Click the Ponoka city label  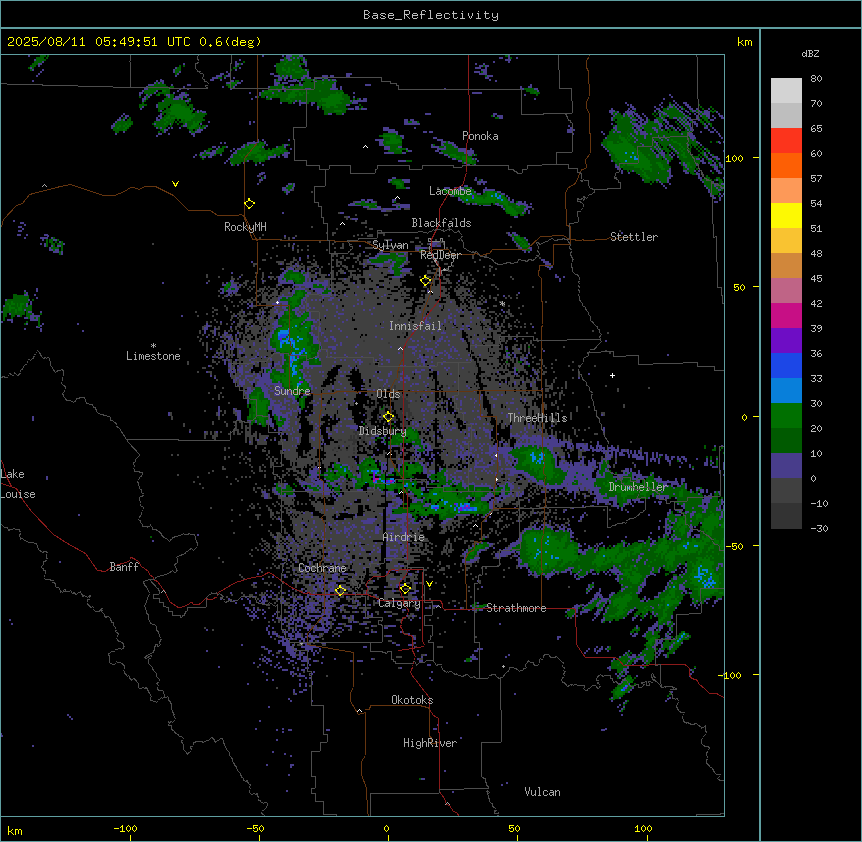[480, 136]
